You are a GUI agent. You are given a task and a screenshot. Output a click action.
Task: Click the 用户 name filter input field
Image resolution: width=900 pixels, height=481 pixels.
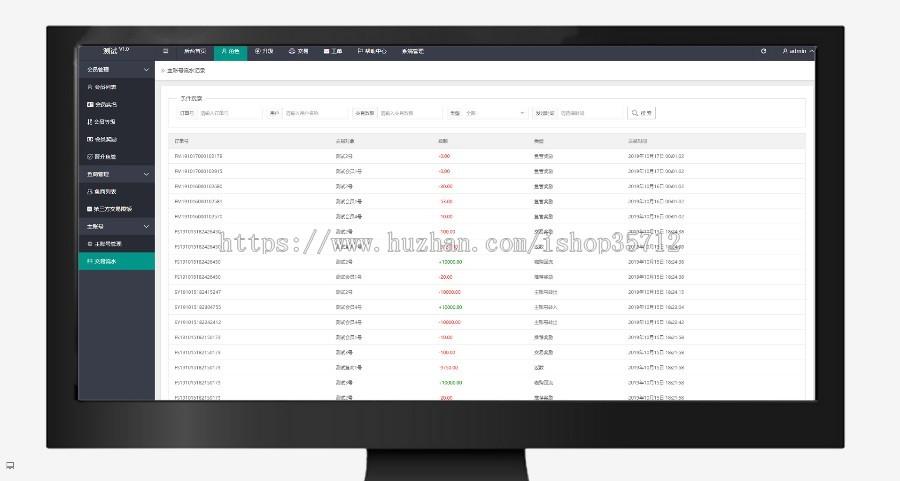pyautogui.click(x=316, y=113)
